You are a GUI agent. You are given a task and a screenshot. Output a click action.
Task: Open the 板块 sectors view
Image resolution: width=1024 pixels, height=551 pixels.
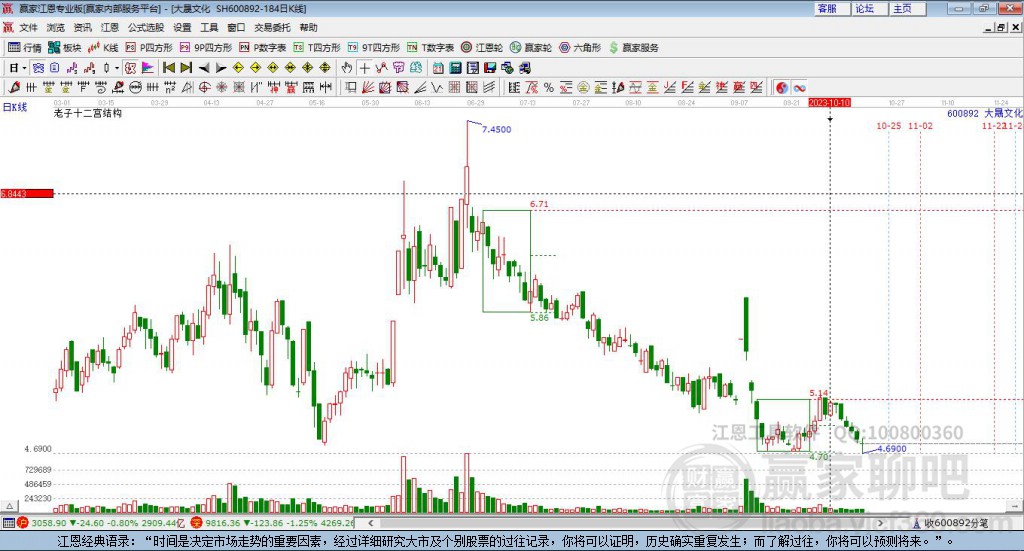[64, 48]
